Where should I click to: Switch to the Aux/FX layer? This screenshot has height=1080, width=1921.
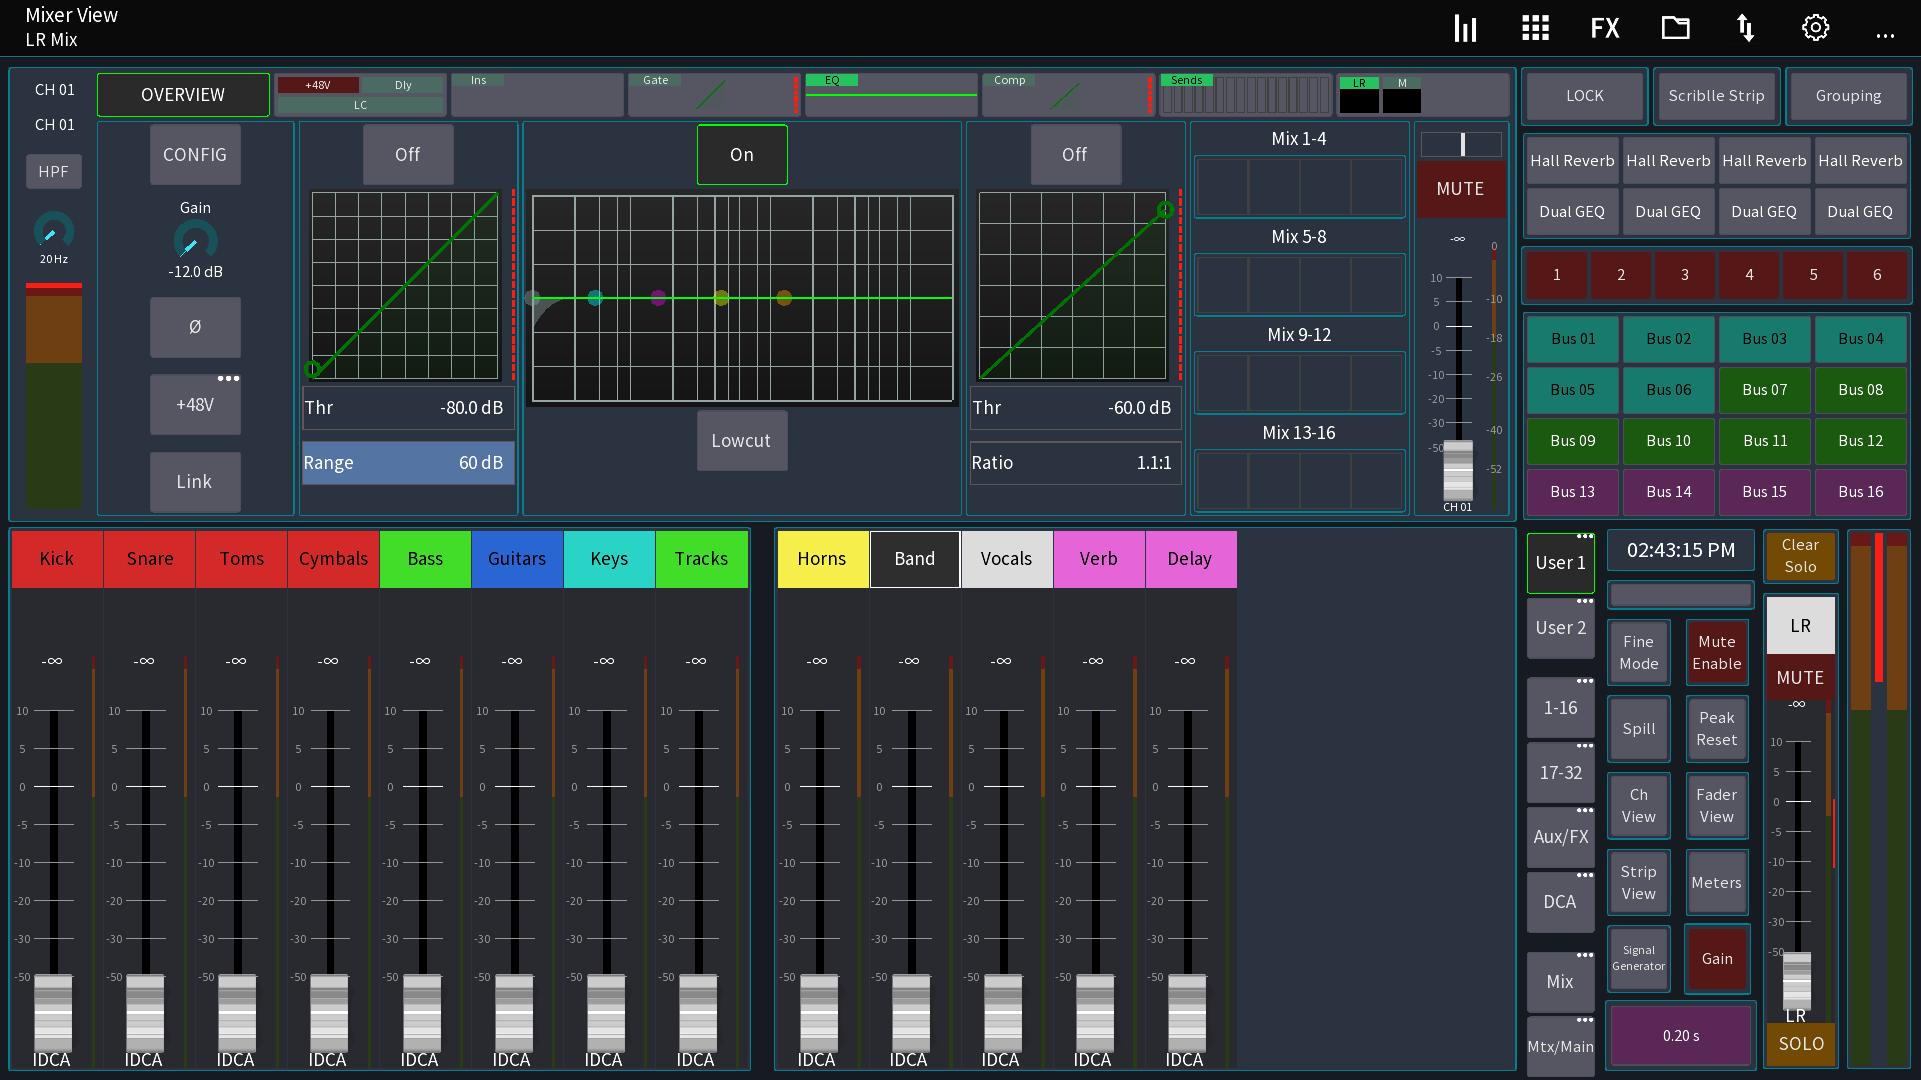[1560, 837]
